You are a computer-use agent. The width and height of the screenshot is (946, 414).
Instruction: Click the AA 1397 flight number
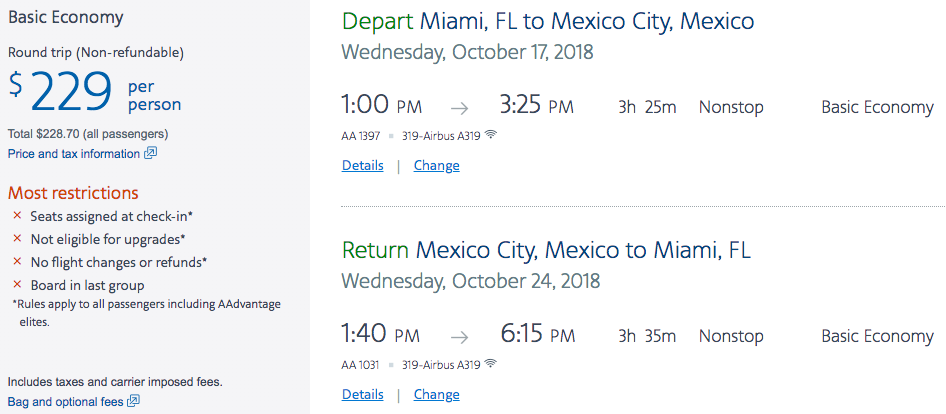[x=358, y=136]
